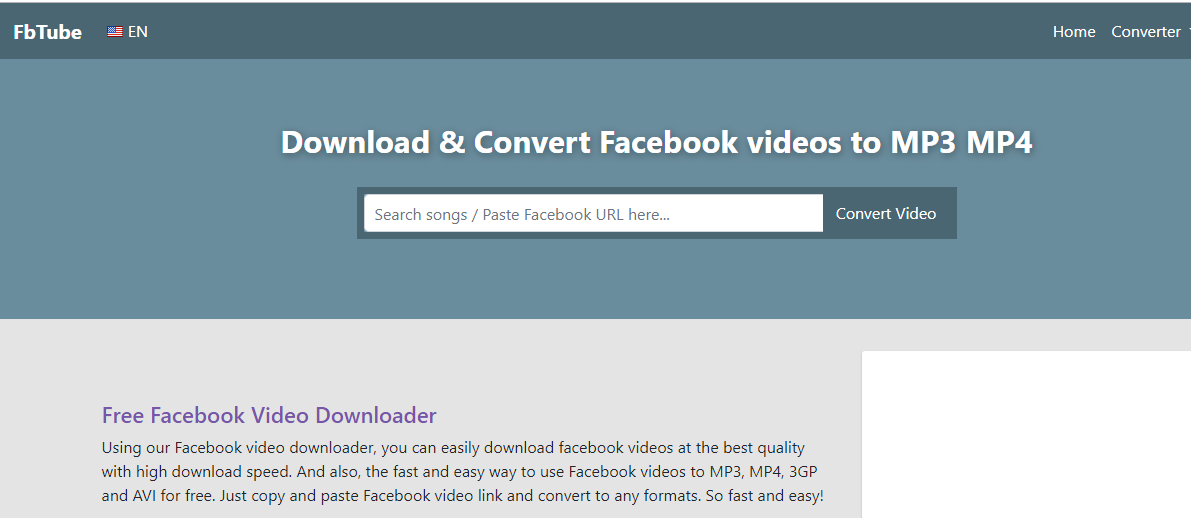
Task: Click the paragraph starting 'Using our Facebook video downloader'
Action: point(463,472)
